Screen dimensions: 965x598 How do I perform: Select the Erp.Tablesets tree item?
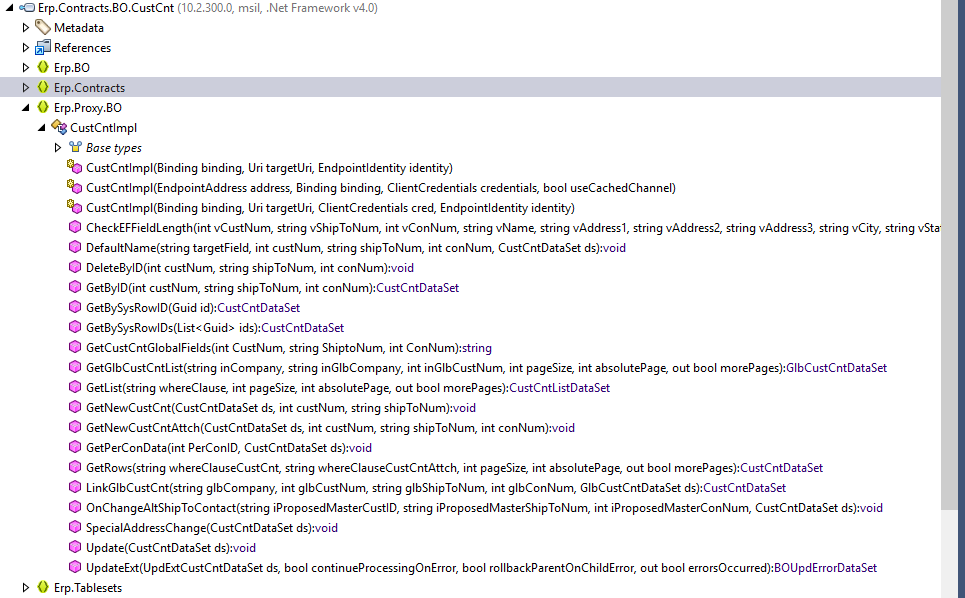[88, 588]
